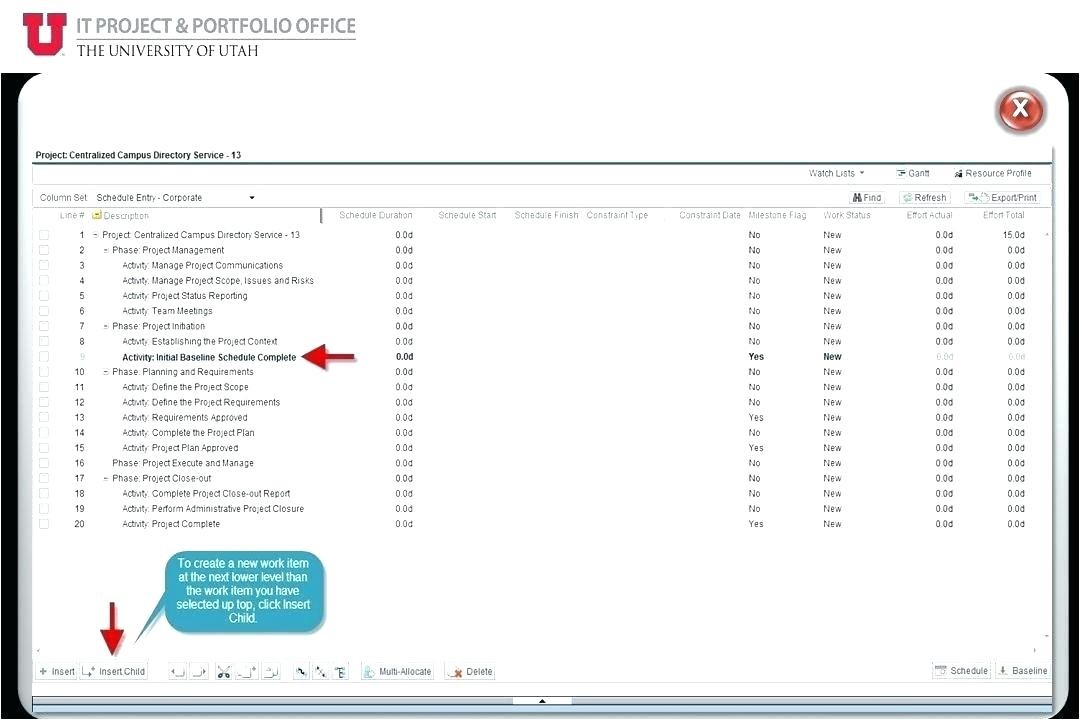Select the Initial Baseline Schedule Complete activity
1080x720 pixels.
[x=209, y=357]
